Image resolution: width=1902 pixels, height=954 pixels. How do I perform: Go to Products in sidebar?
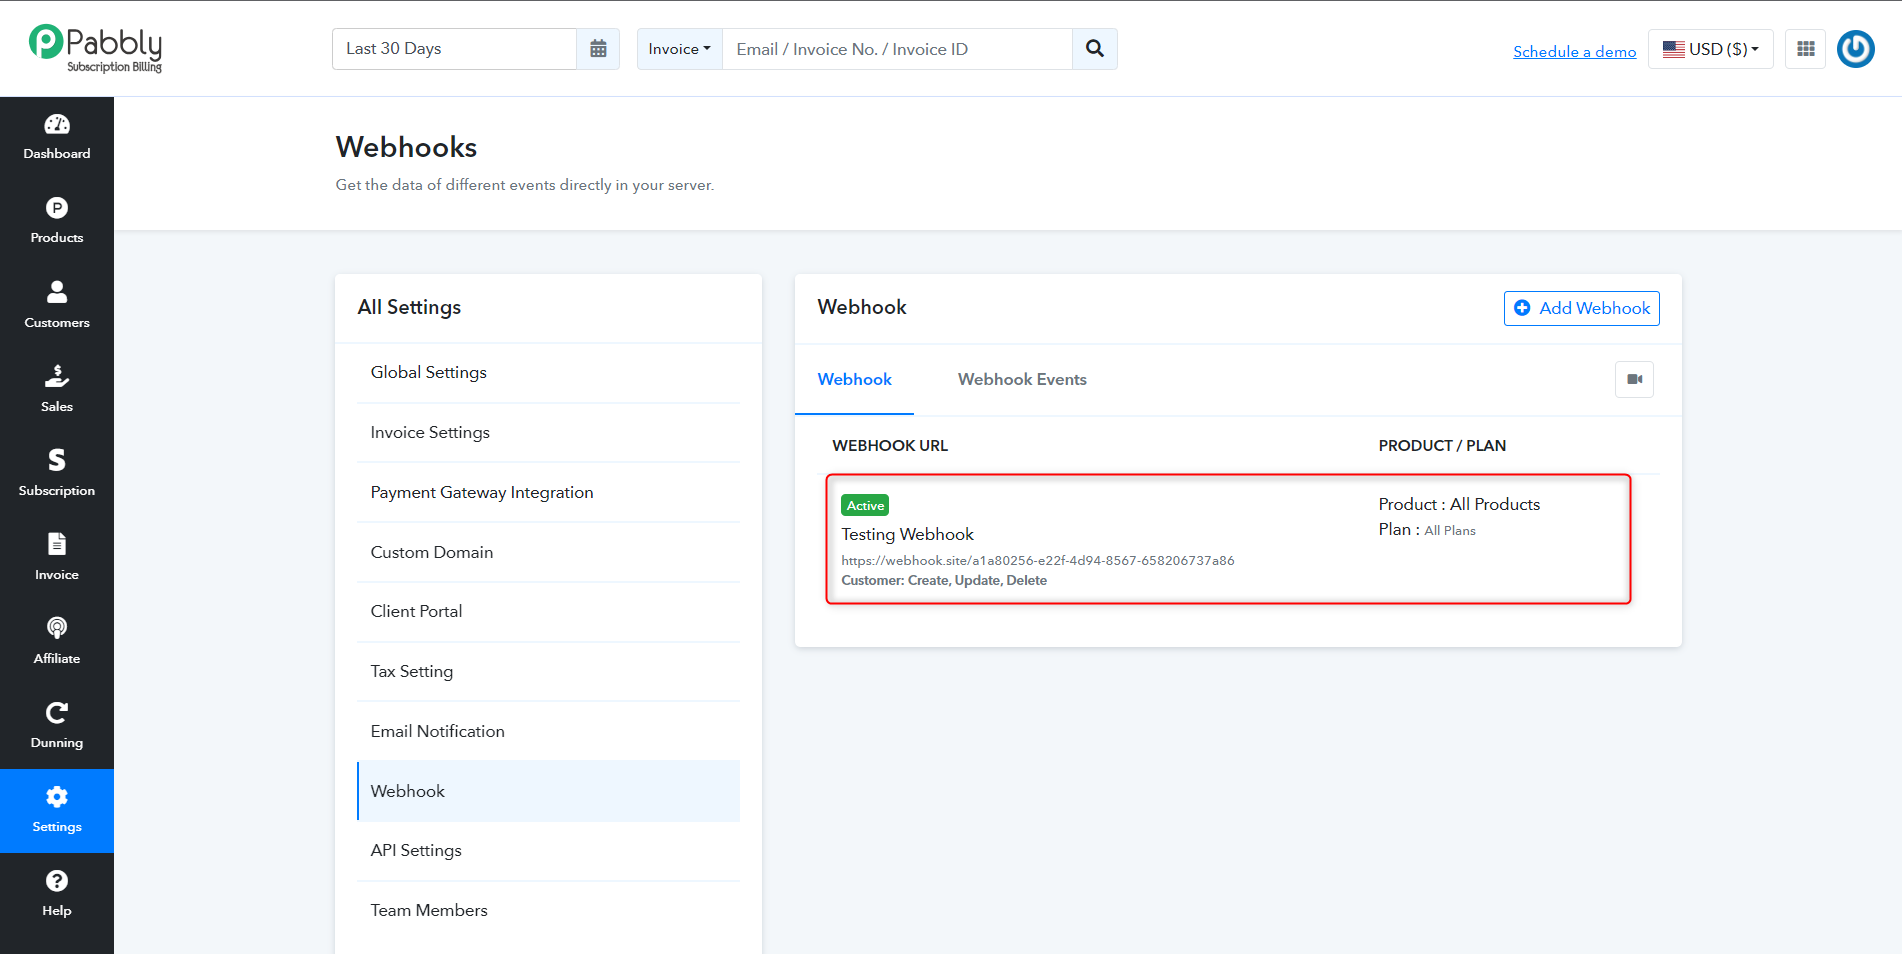click(x=57, y=222)
